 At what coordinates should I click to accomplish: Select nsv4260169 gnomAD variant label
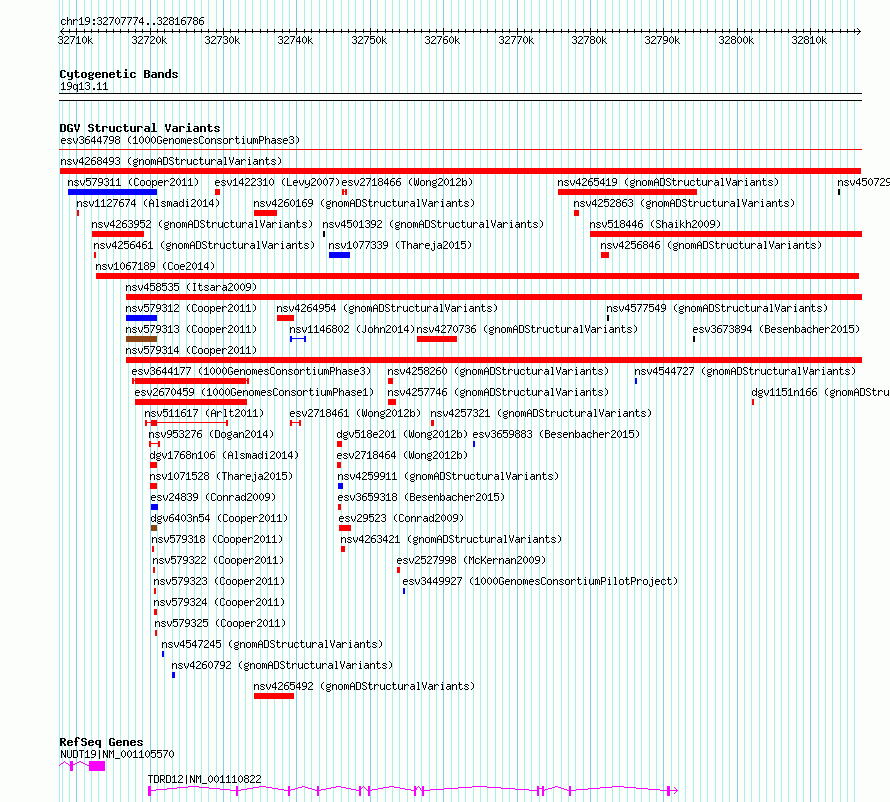(x=364, y=203)
